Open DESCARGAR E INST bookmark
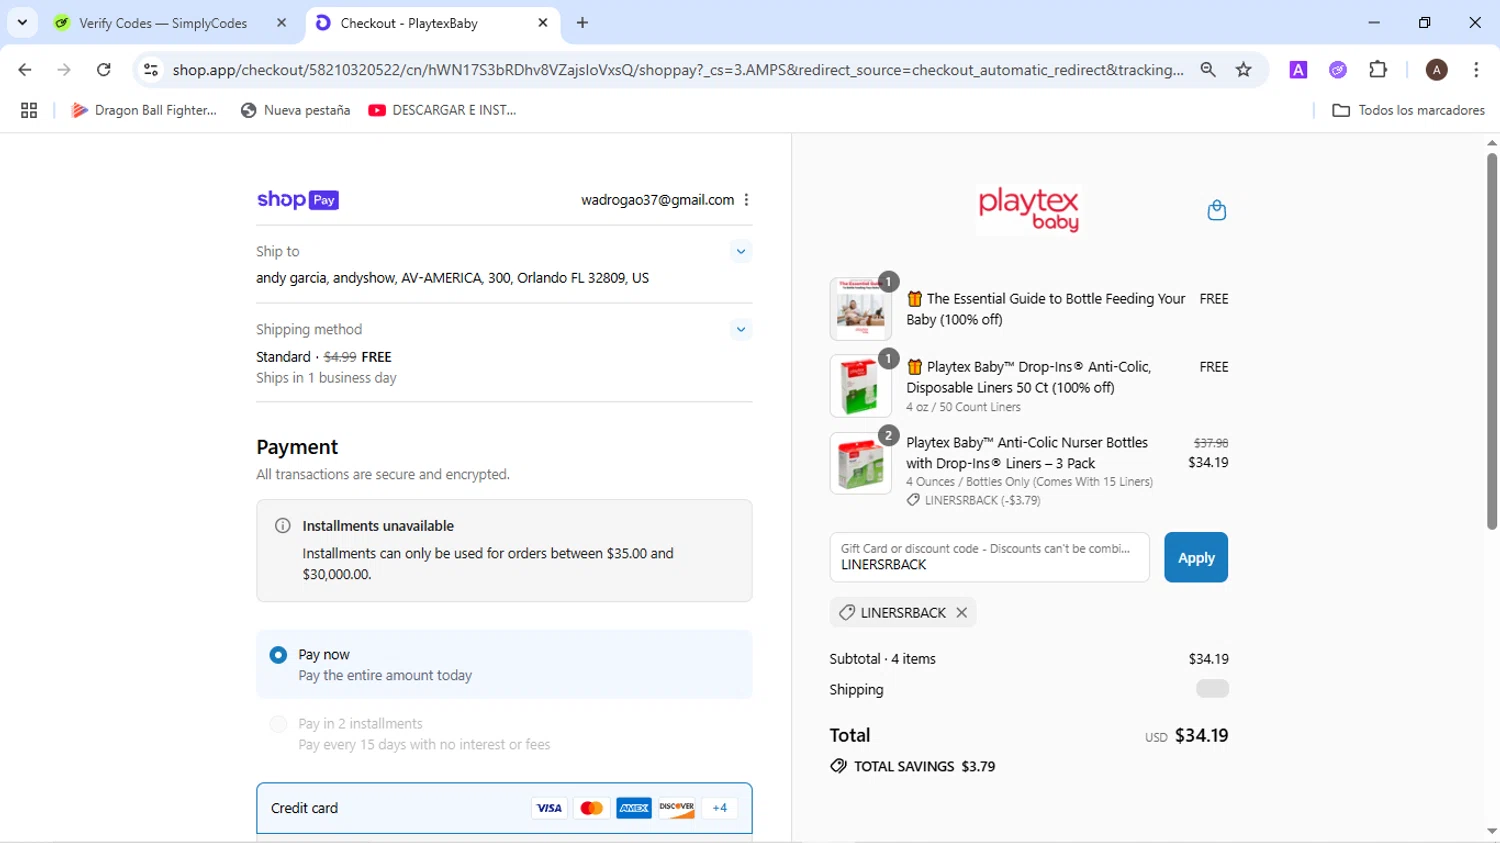The width and height of the screenshot is (1500, 843). (x=442, y=111)
